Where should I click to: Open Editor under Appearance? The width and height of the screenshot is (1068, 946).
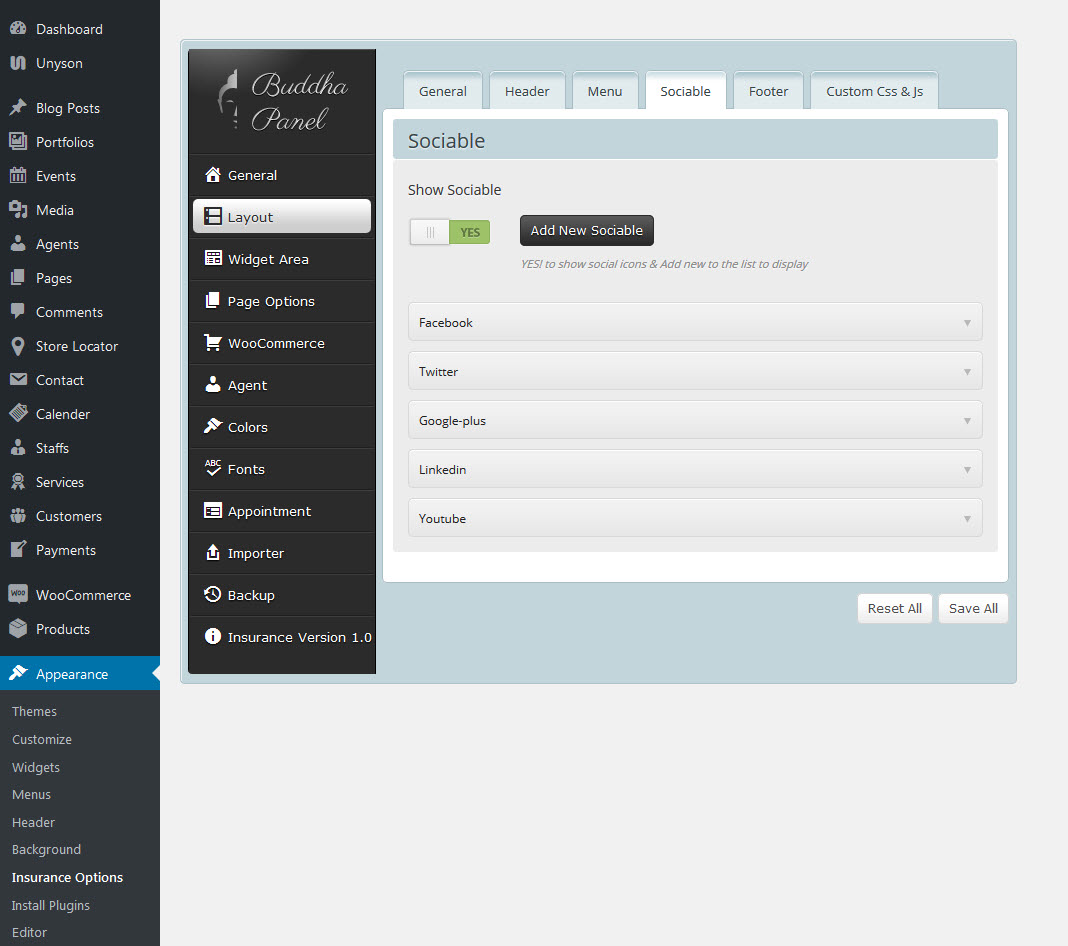pyautogui.click(x=29, y=932)
